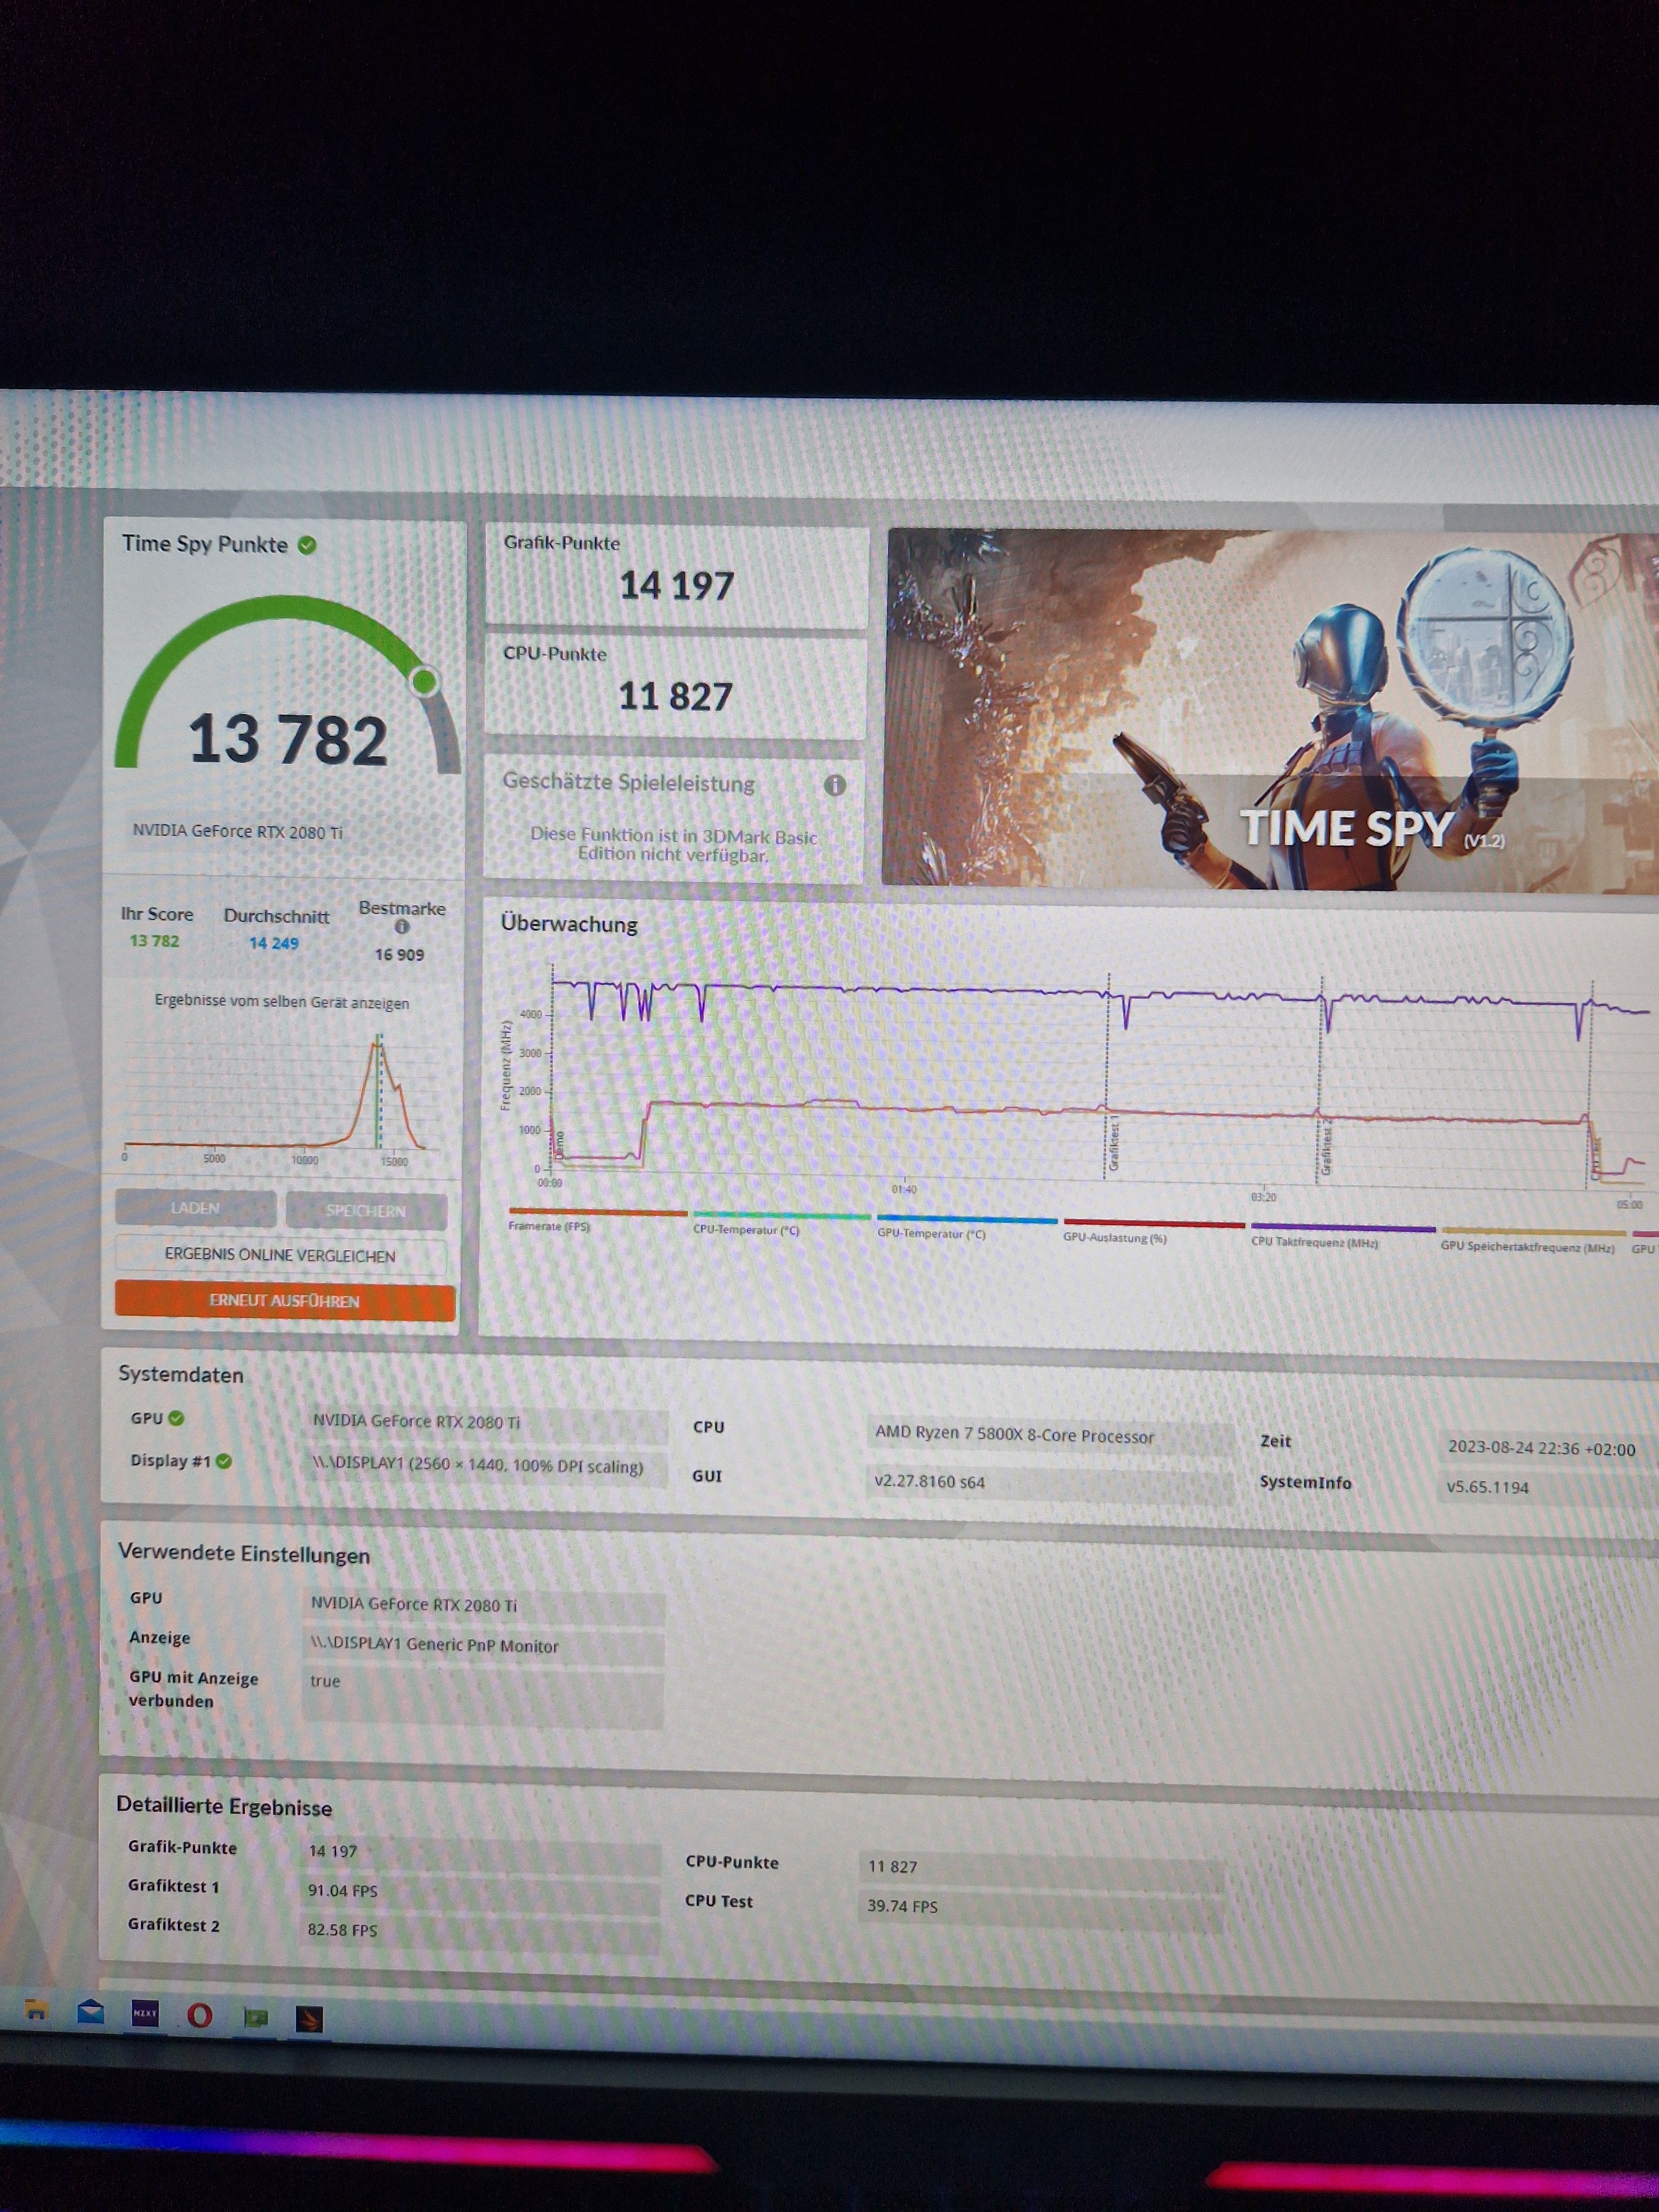
Task: Toggle GPU-Temperatur legend item
Action: (x=931, y=1233)
